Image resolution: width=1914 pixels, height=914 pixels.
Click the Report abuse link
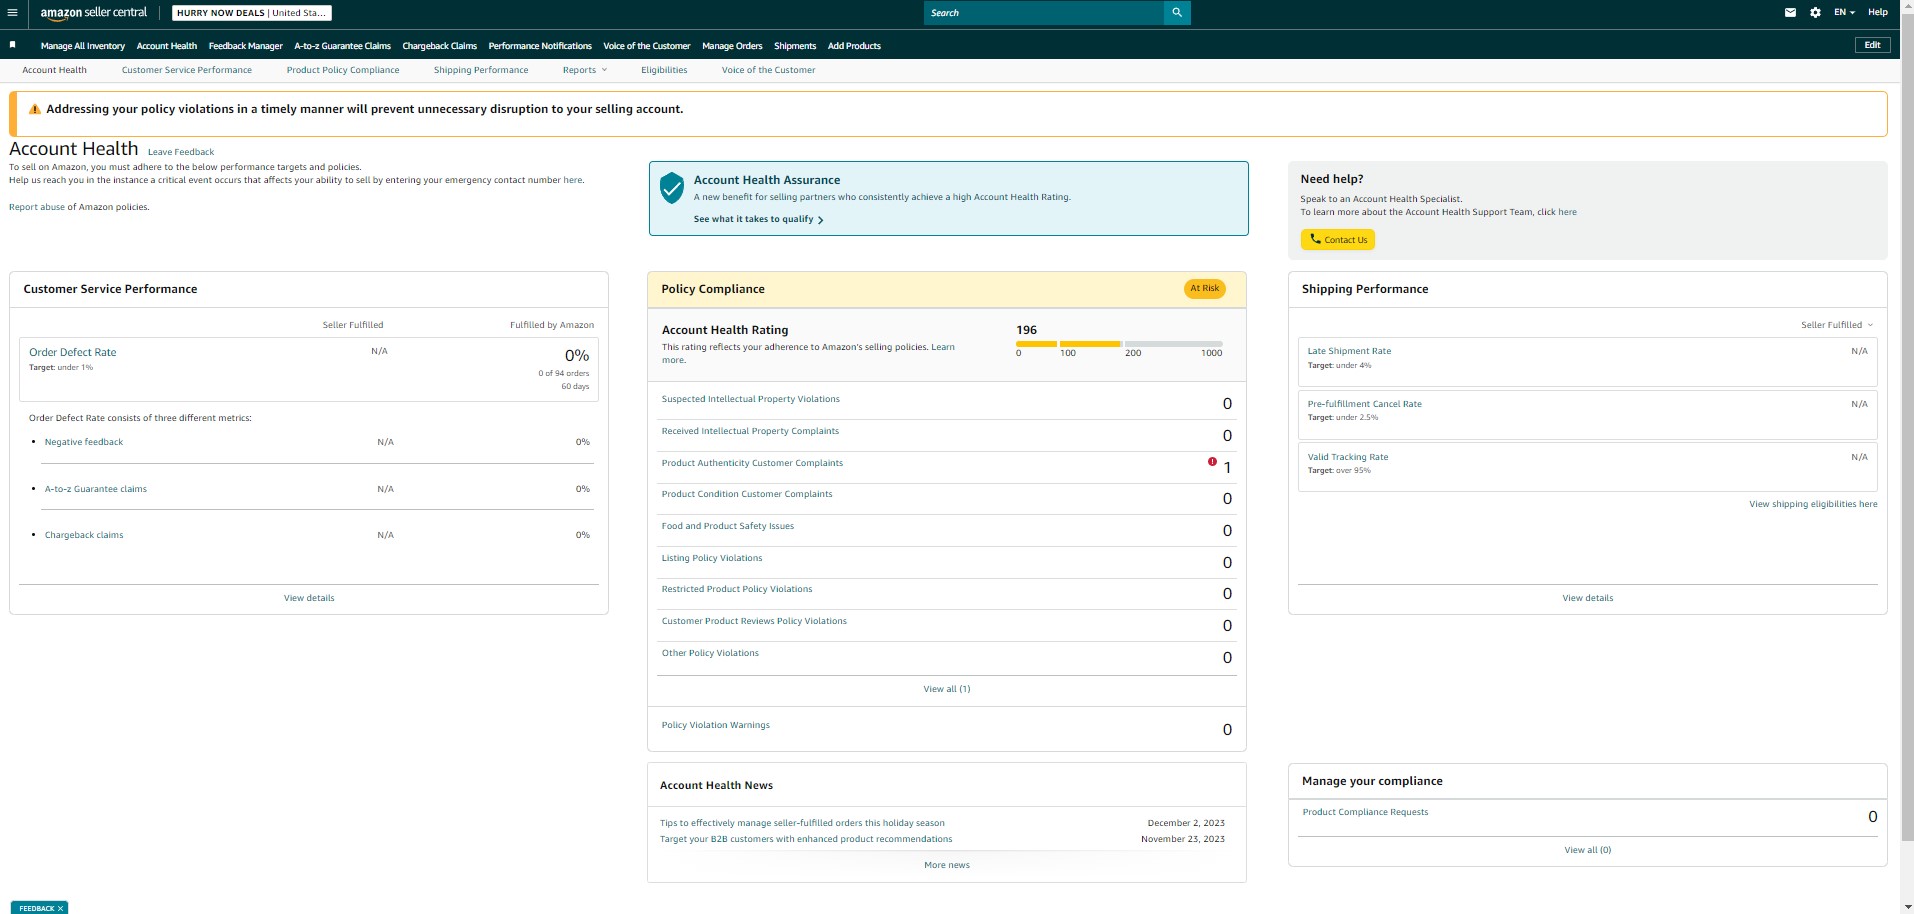point(37,207)
